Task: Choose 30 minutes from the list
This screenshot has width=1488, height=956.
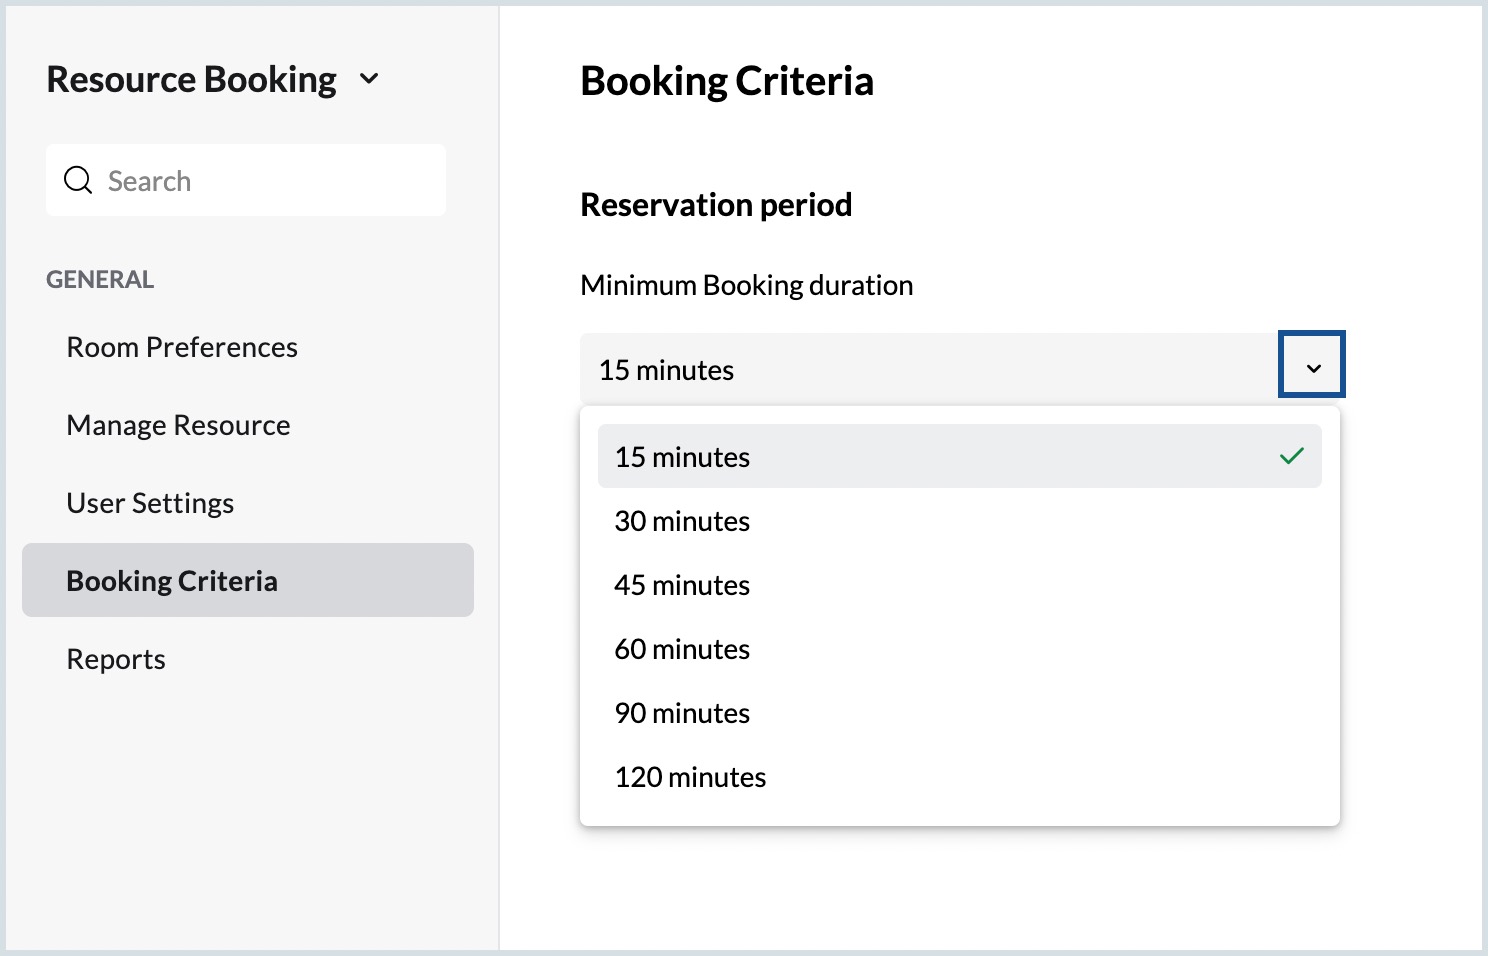Action: coord(682,521)
